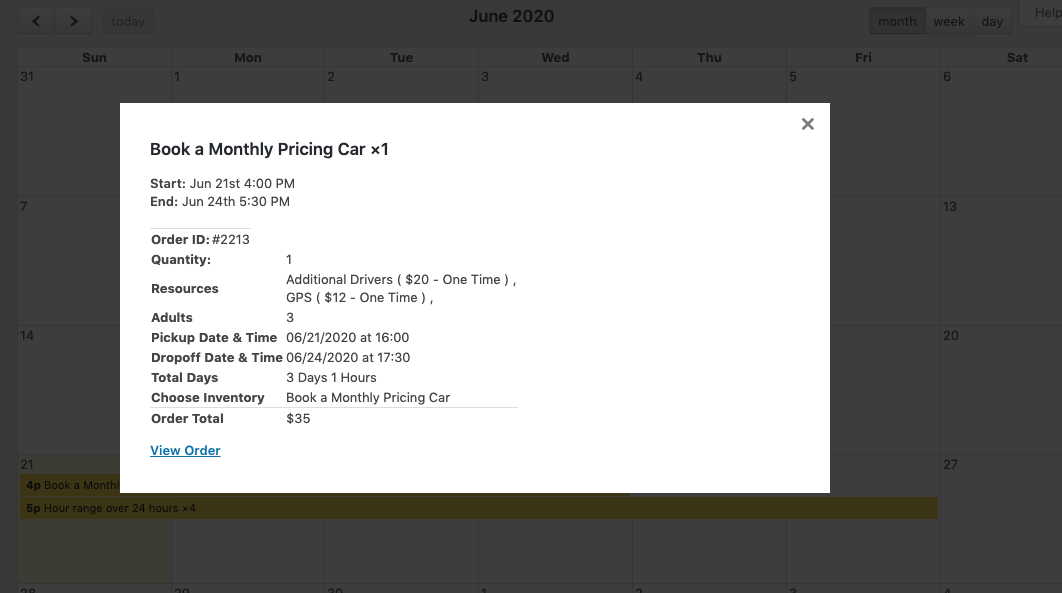Select the 4p Book a Monthly event
Image resolution: width=1062 pixels, height=593 pixels.
tap(70, 486)
